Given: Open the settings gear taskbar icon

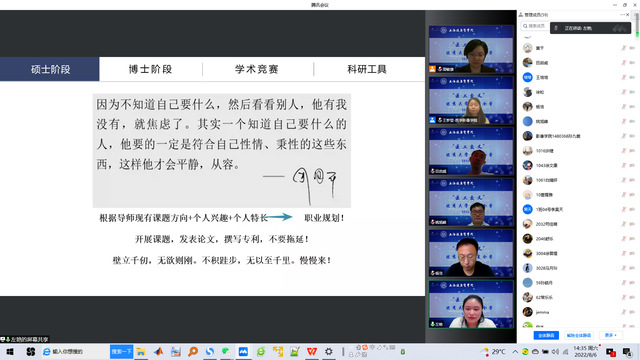Looking at the screenshot, I should (x=329, y=351).
